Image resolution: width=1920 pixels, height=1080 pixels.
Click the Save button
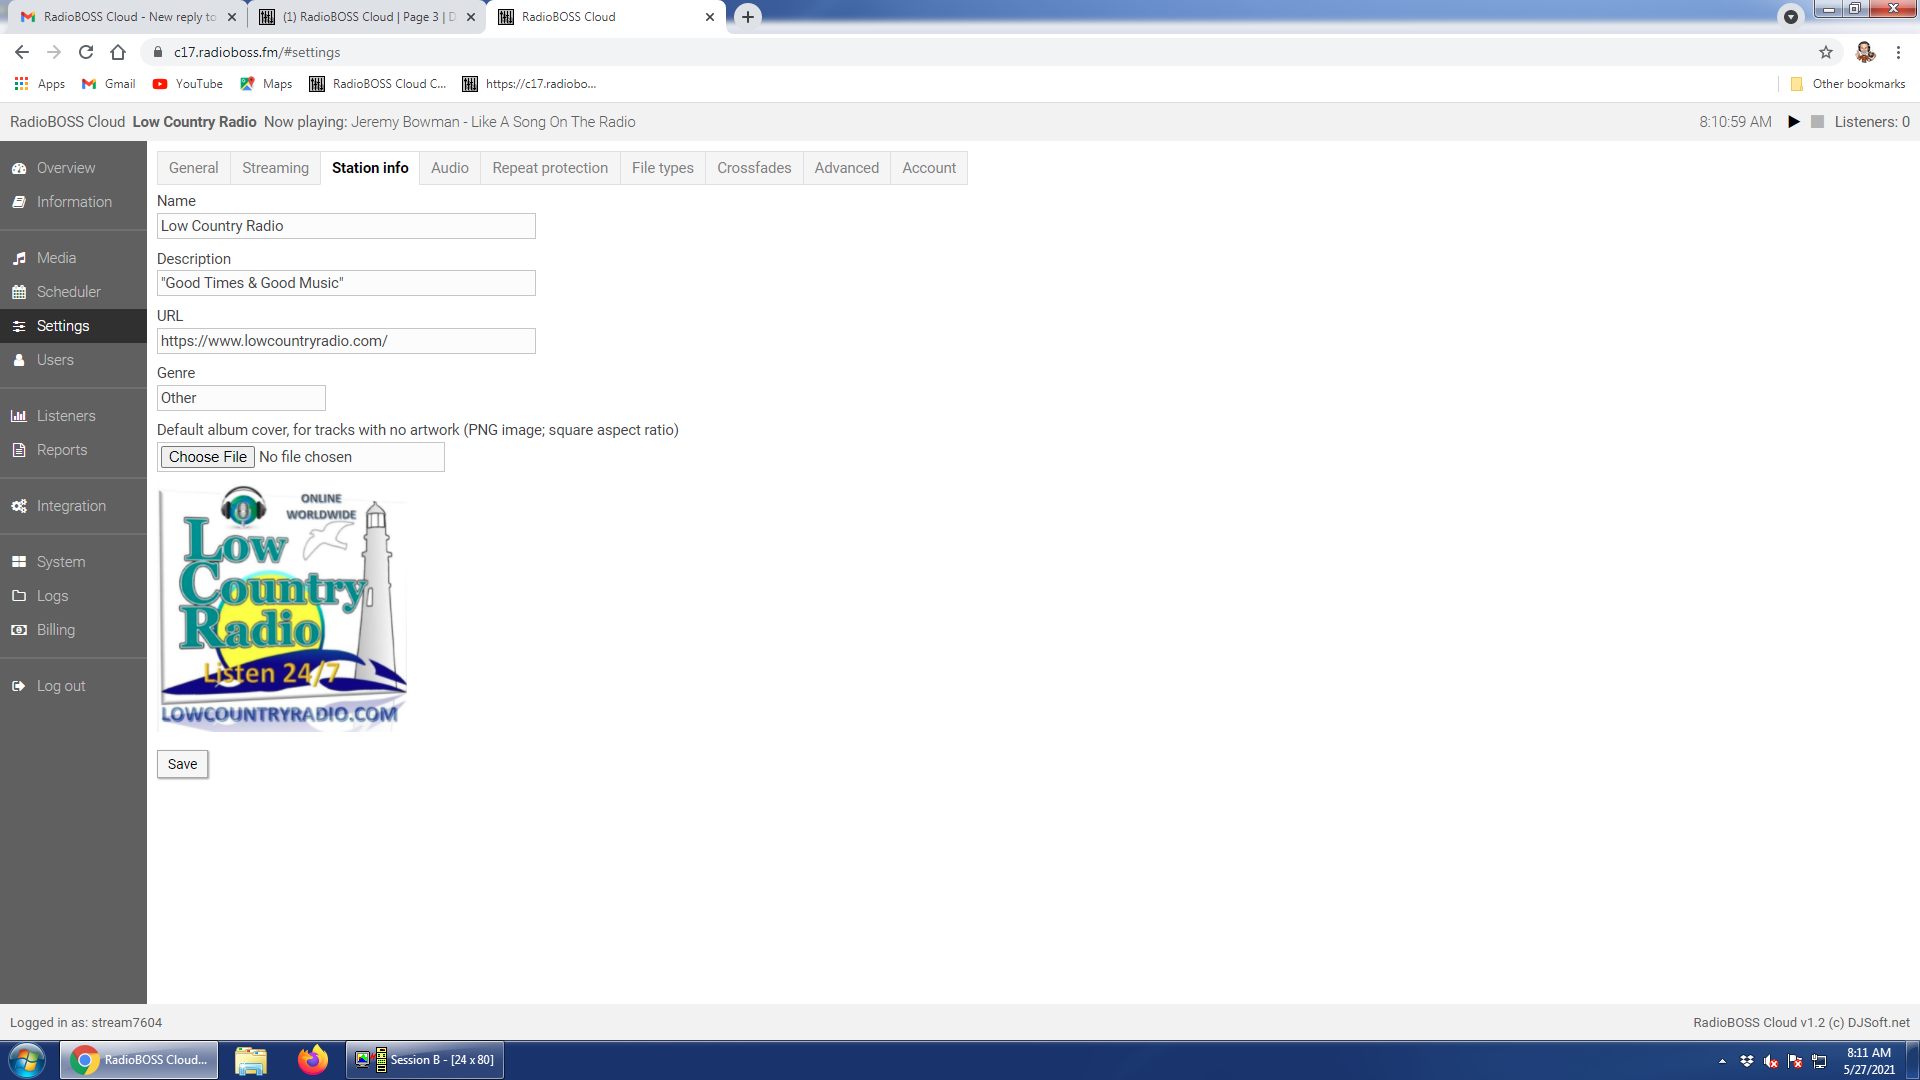[182, 764]
